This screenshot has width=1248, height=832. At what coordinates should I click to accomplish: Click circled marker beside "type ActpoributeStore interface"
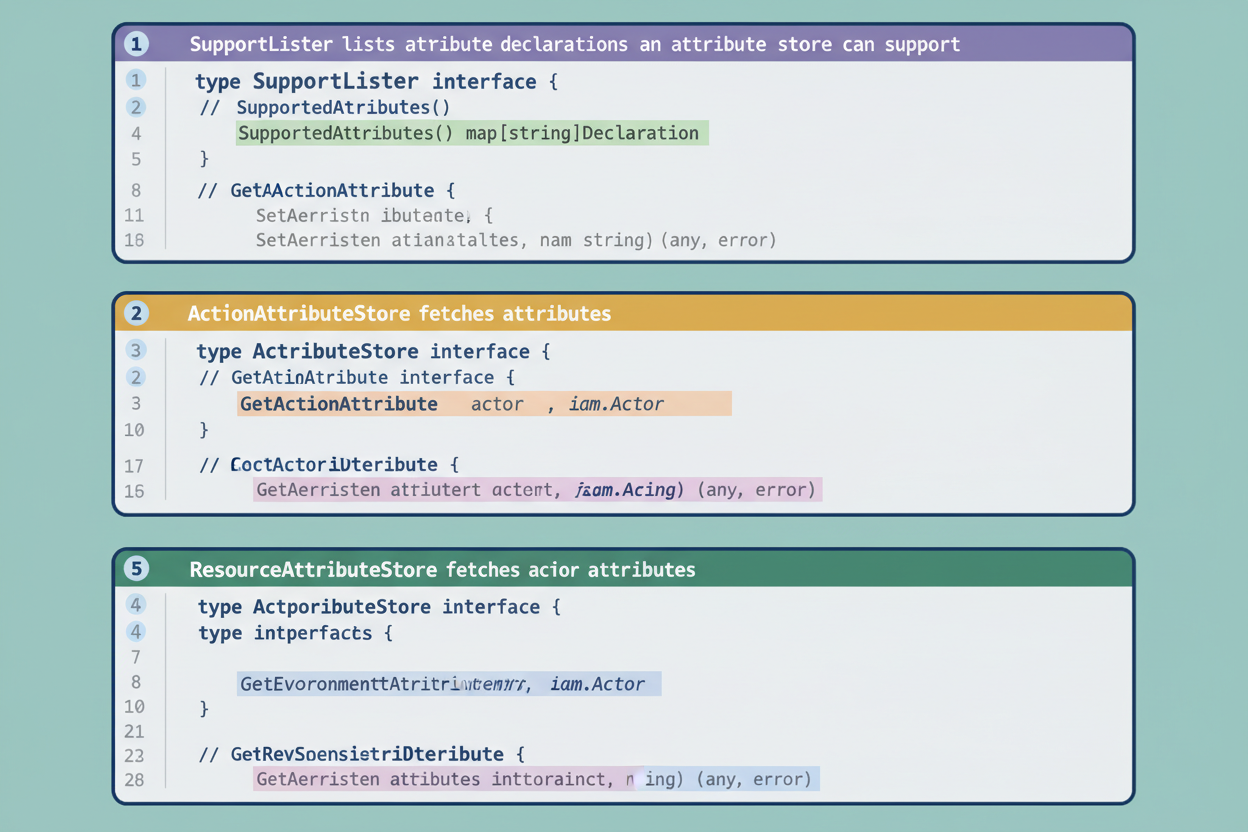(136, 606)
